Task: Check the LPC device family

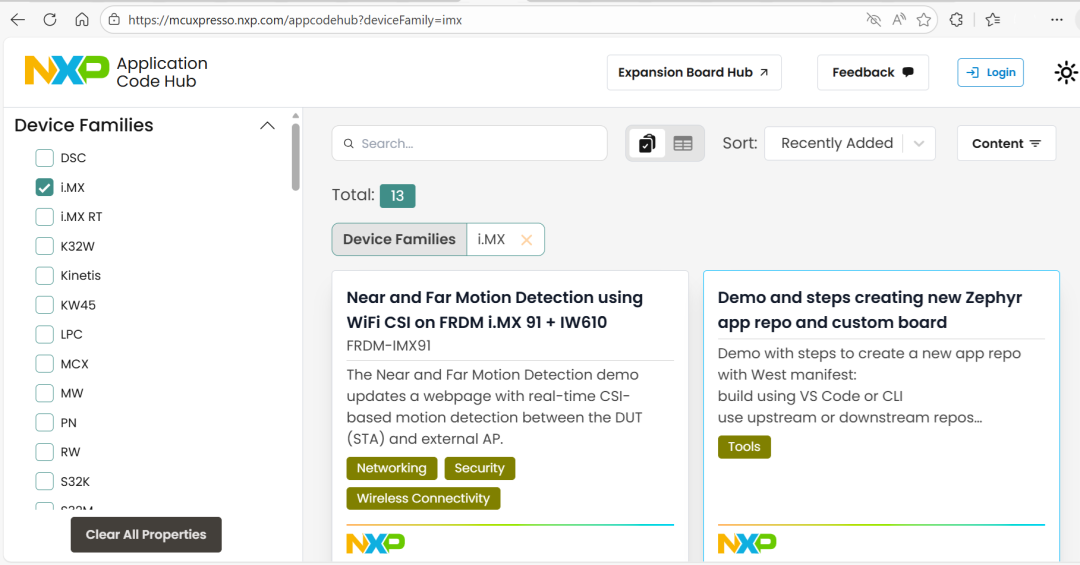Action: pyautogui.click(x=44, y=334)
